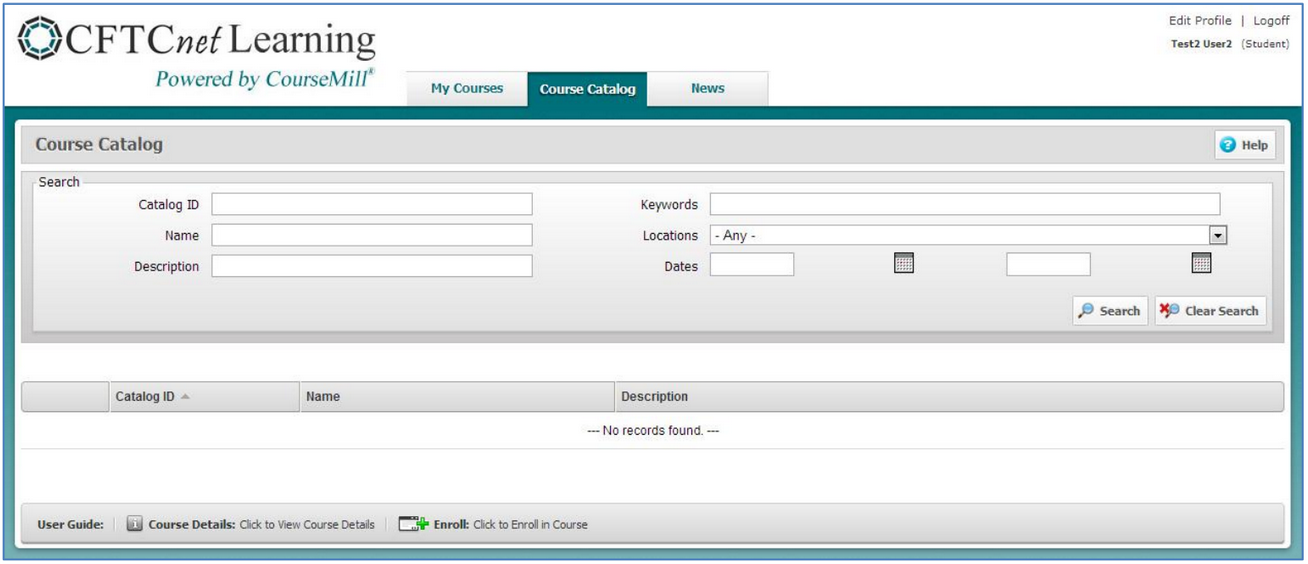Open the News tab
This screenshot has height=564, width=1308.
tap(707, 88)
